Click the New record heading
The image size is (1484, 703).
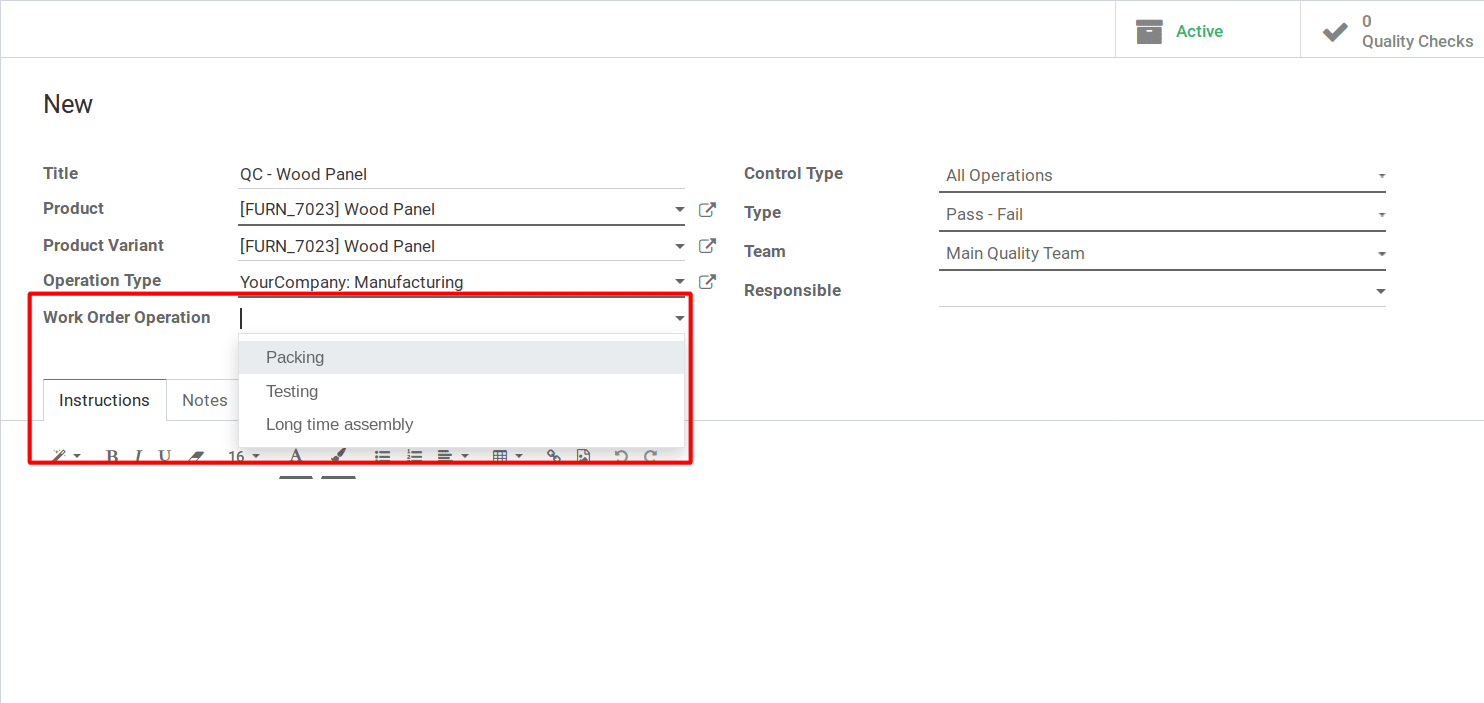68,104
